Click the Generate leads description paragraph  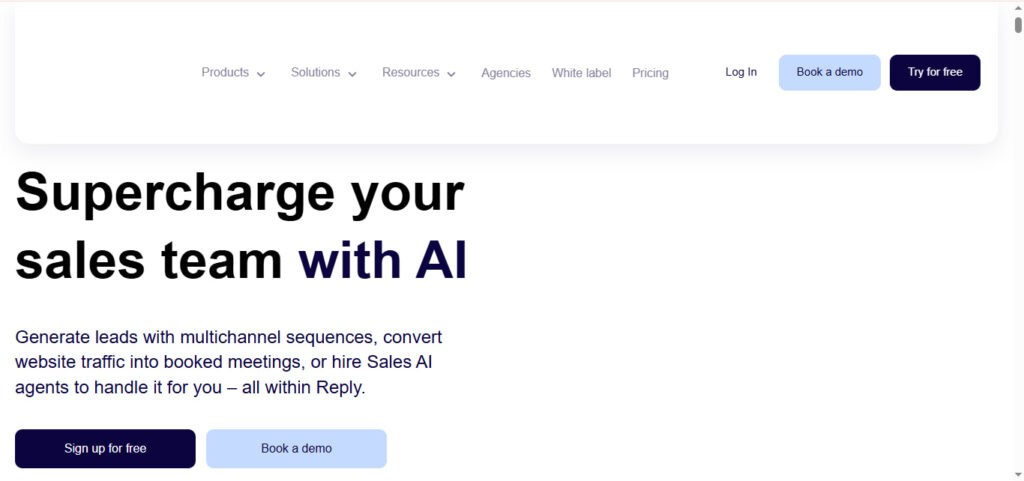(229, 362)
